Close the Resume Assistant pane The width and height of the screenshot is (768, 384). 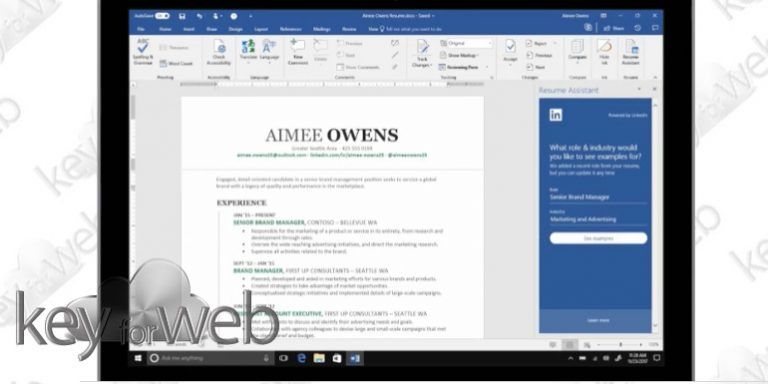(654, 90)
